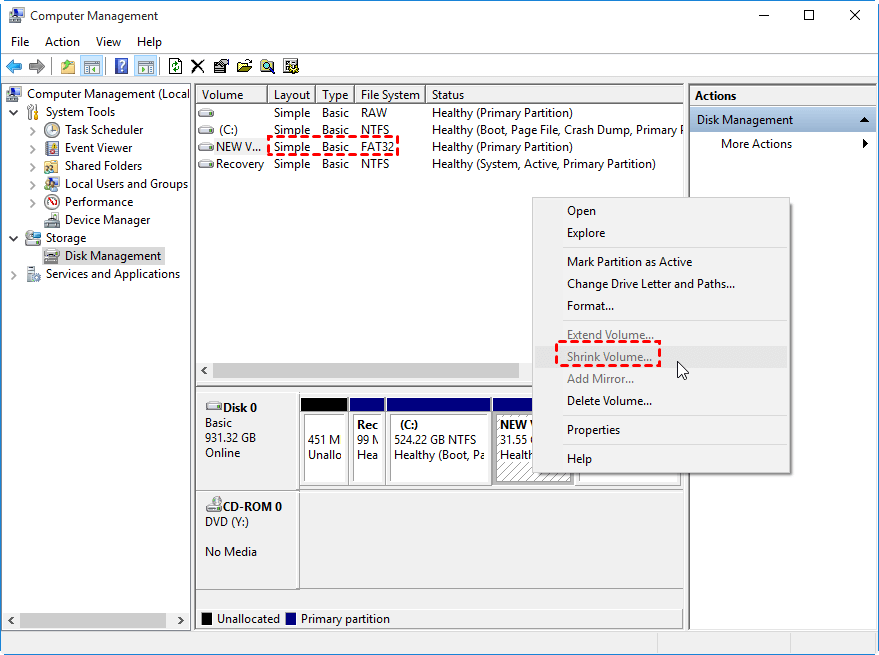Collapse the Storage tree node

coord(13,238)
